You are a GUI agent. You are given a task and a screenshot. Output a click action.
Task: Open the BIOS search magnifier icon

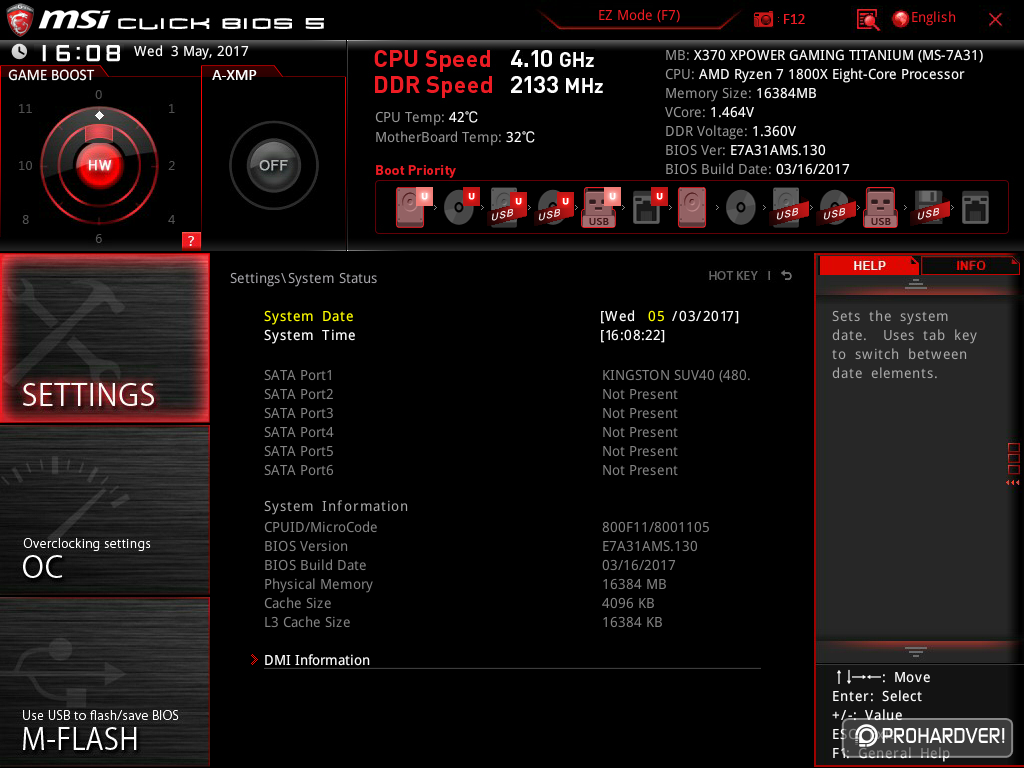(x=867, y=20)
